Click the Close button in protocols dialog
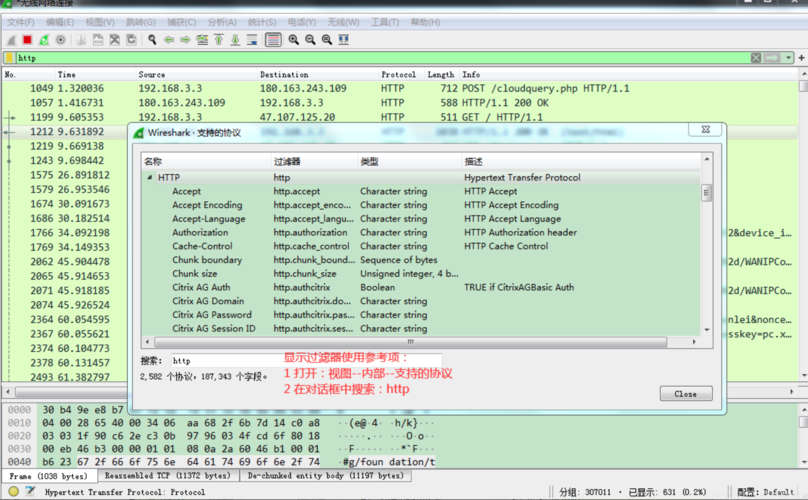The image size is (808, 500). click(x=686, y=394)
